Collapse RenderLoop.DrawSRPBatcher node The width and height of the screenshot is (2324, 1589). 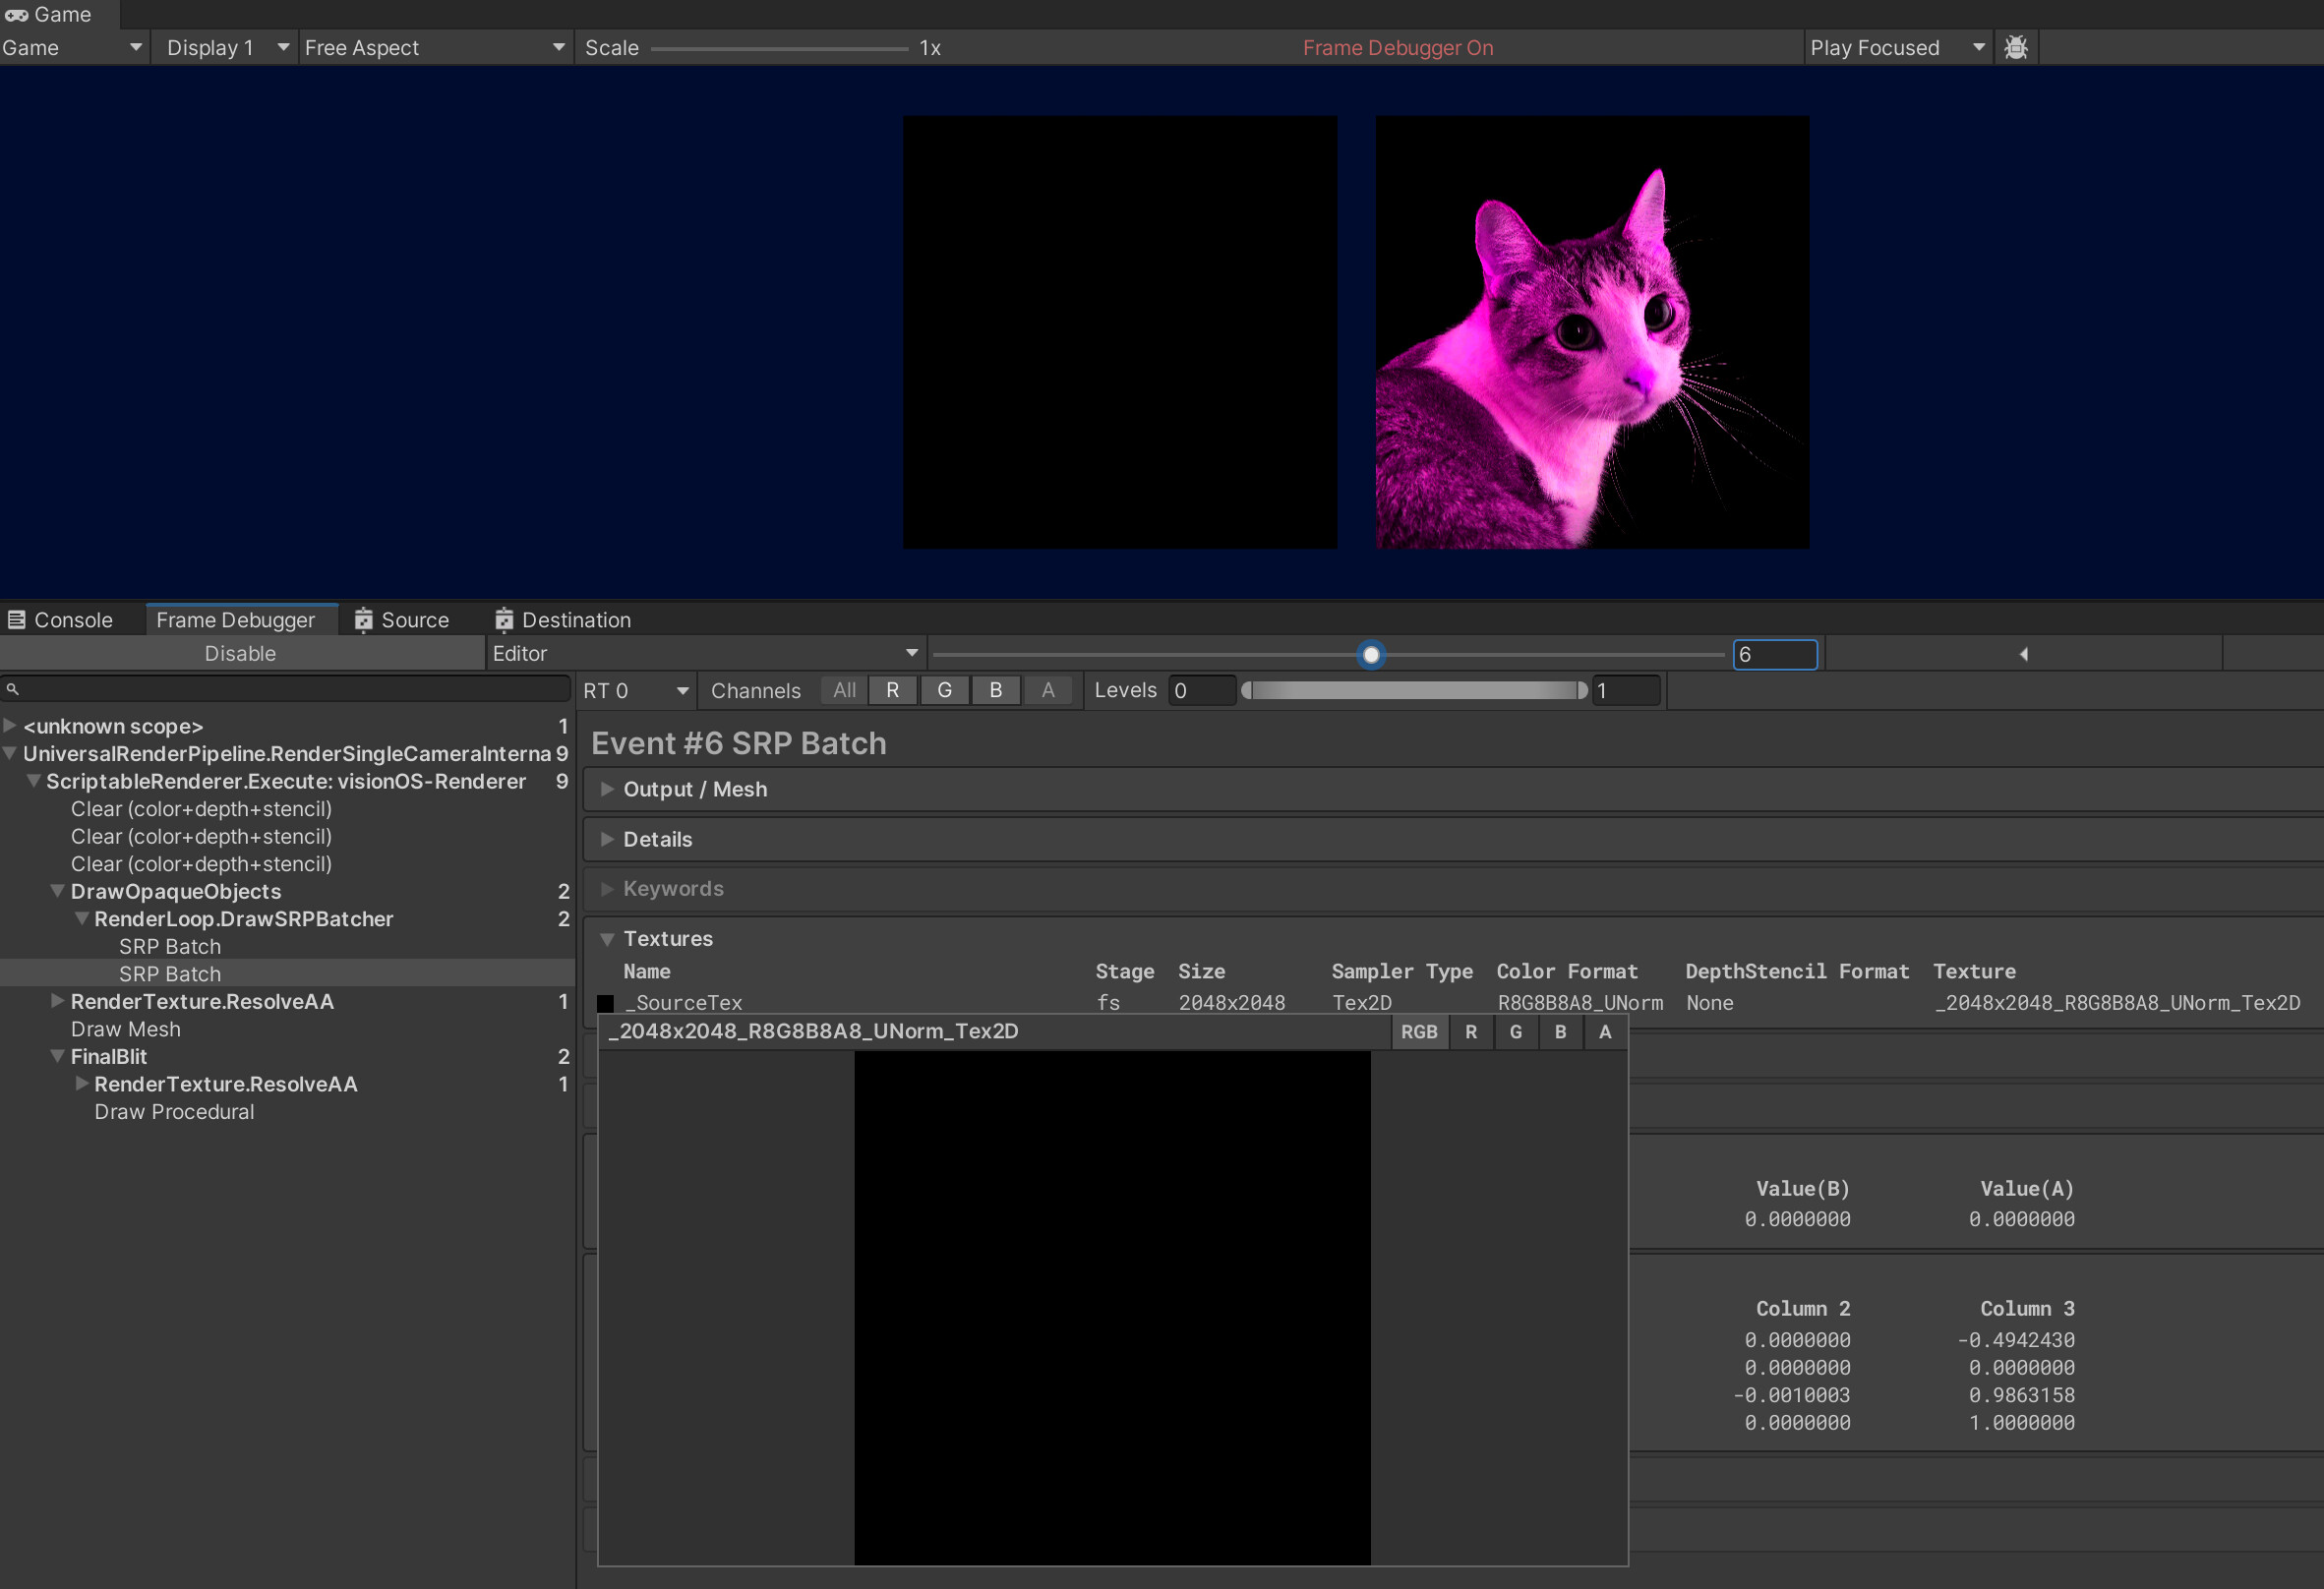click(82, 918)
